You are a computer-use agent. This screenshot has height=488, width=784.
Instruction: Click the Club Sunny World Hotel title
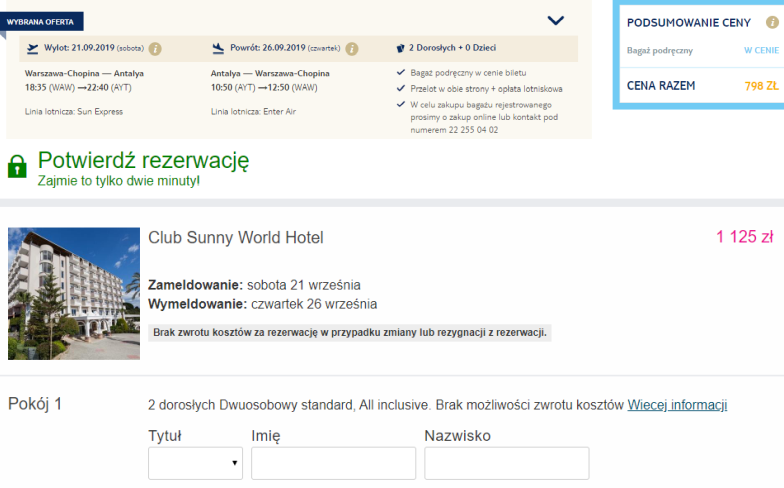point(236,238)
